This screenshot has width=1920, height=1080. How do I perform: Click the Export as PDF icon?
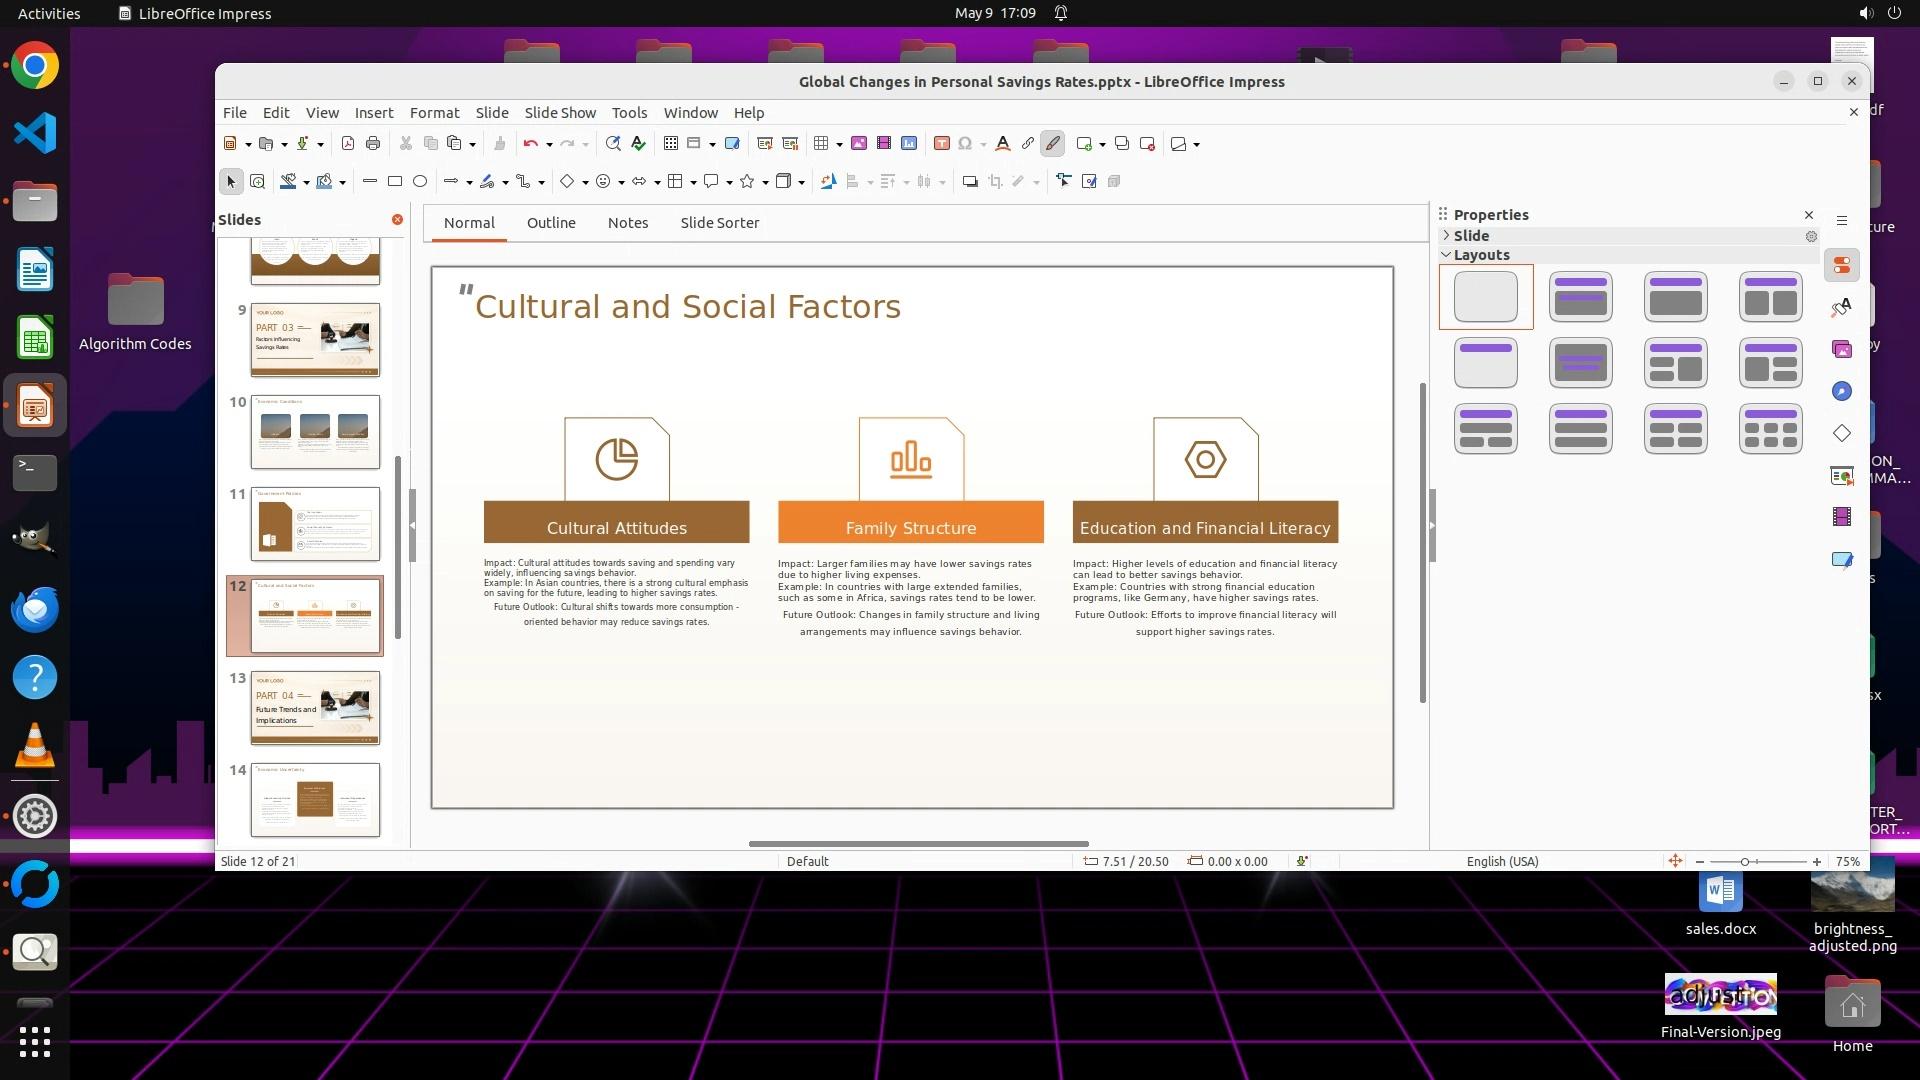pos(348,144)
